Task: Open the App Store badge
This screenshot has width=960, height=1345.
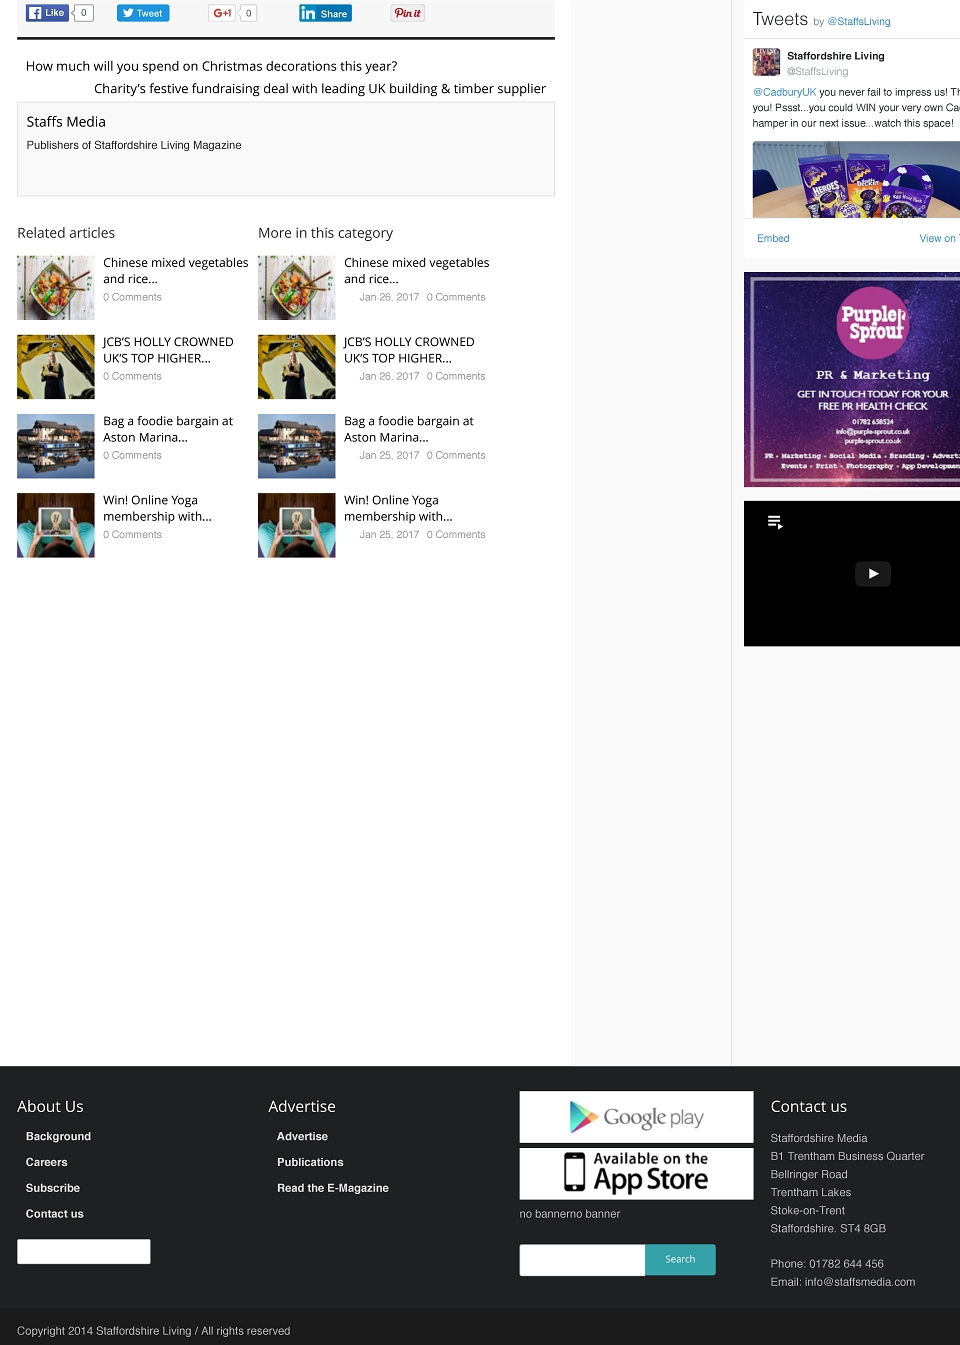Action: point(636,1173)
